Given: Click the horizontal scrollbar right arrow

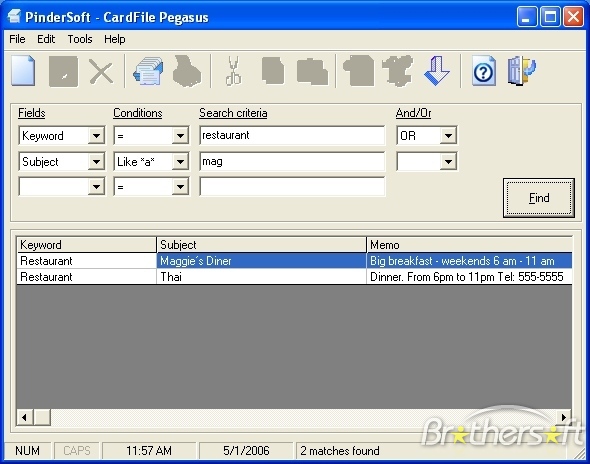Looking at the screenshot, I should point(564,417).
